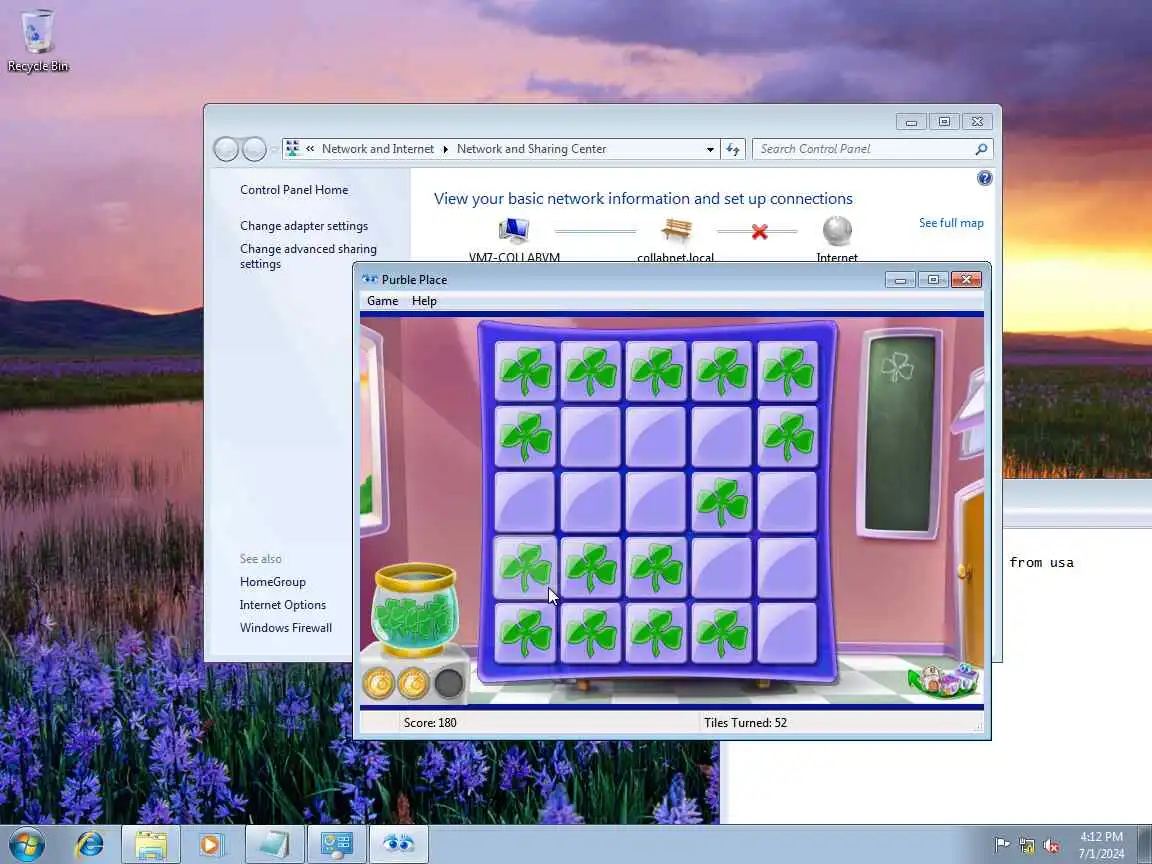Click the chalkboard showing the shamrock
Viewport: 1152px width, 864px height.
point(899,433)
